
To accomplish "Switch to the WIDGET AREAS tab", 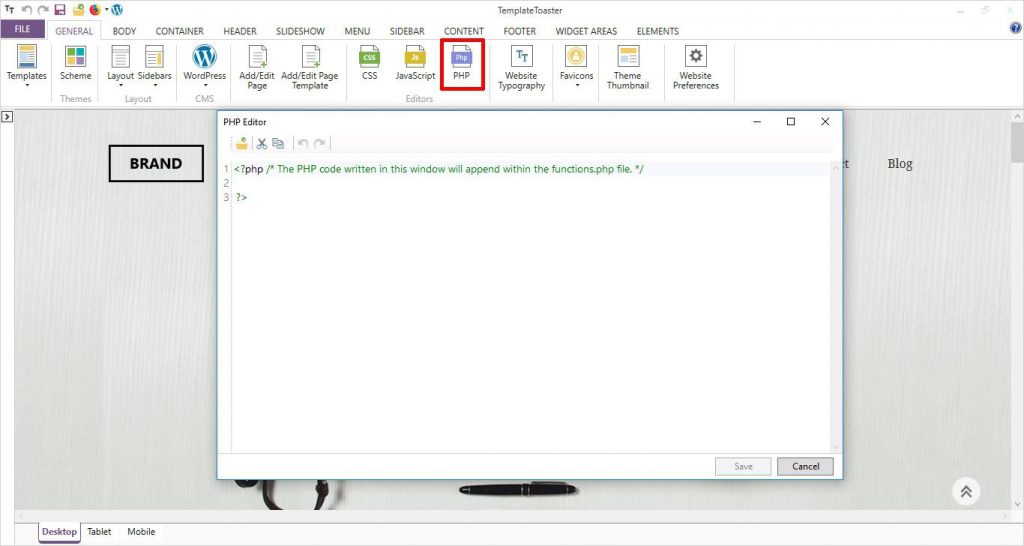I will click(586, 31).
